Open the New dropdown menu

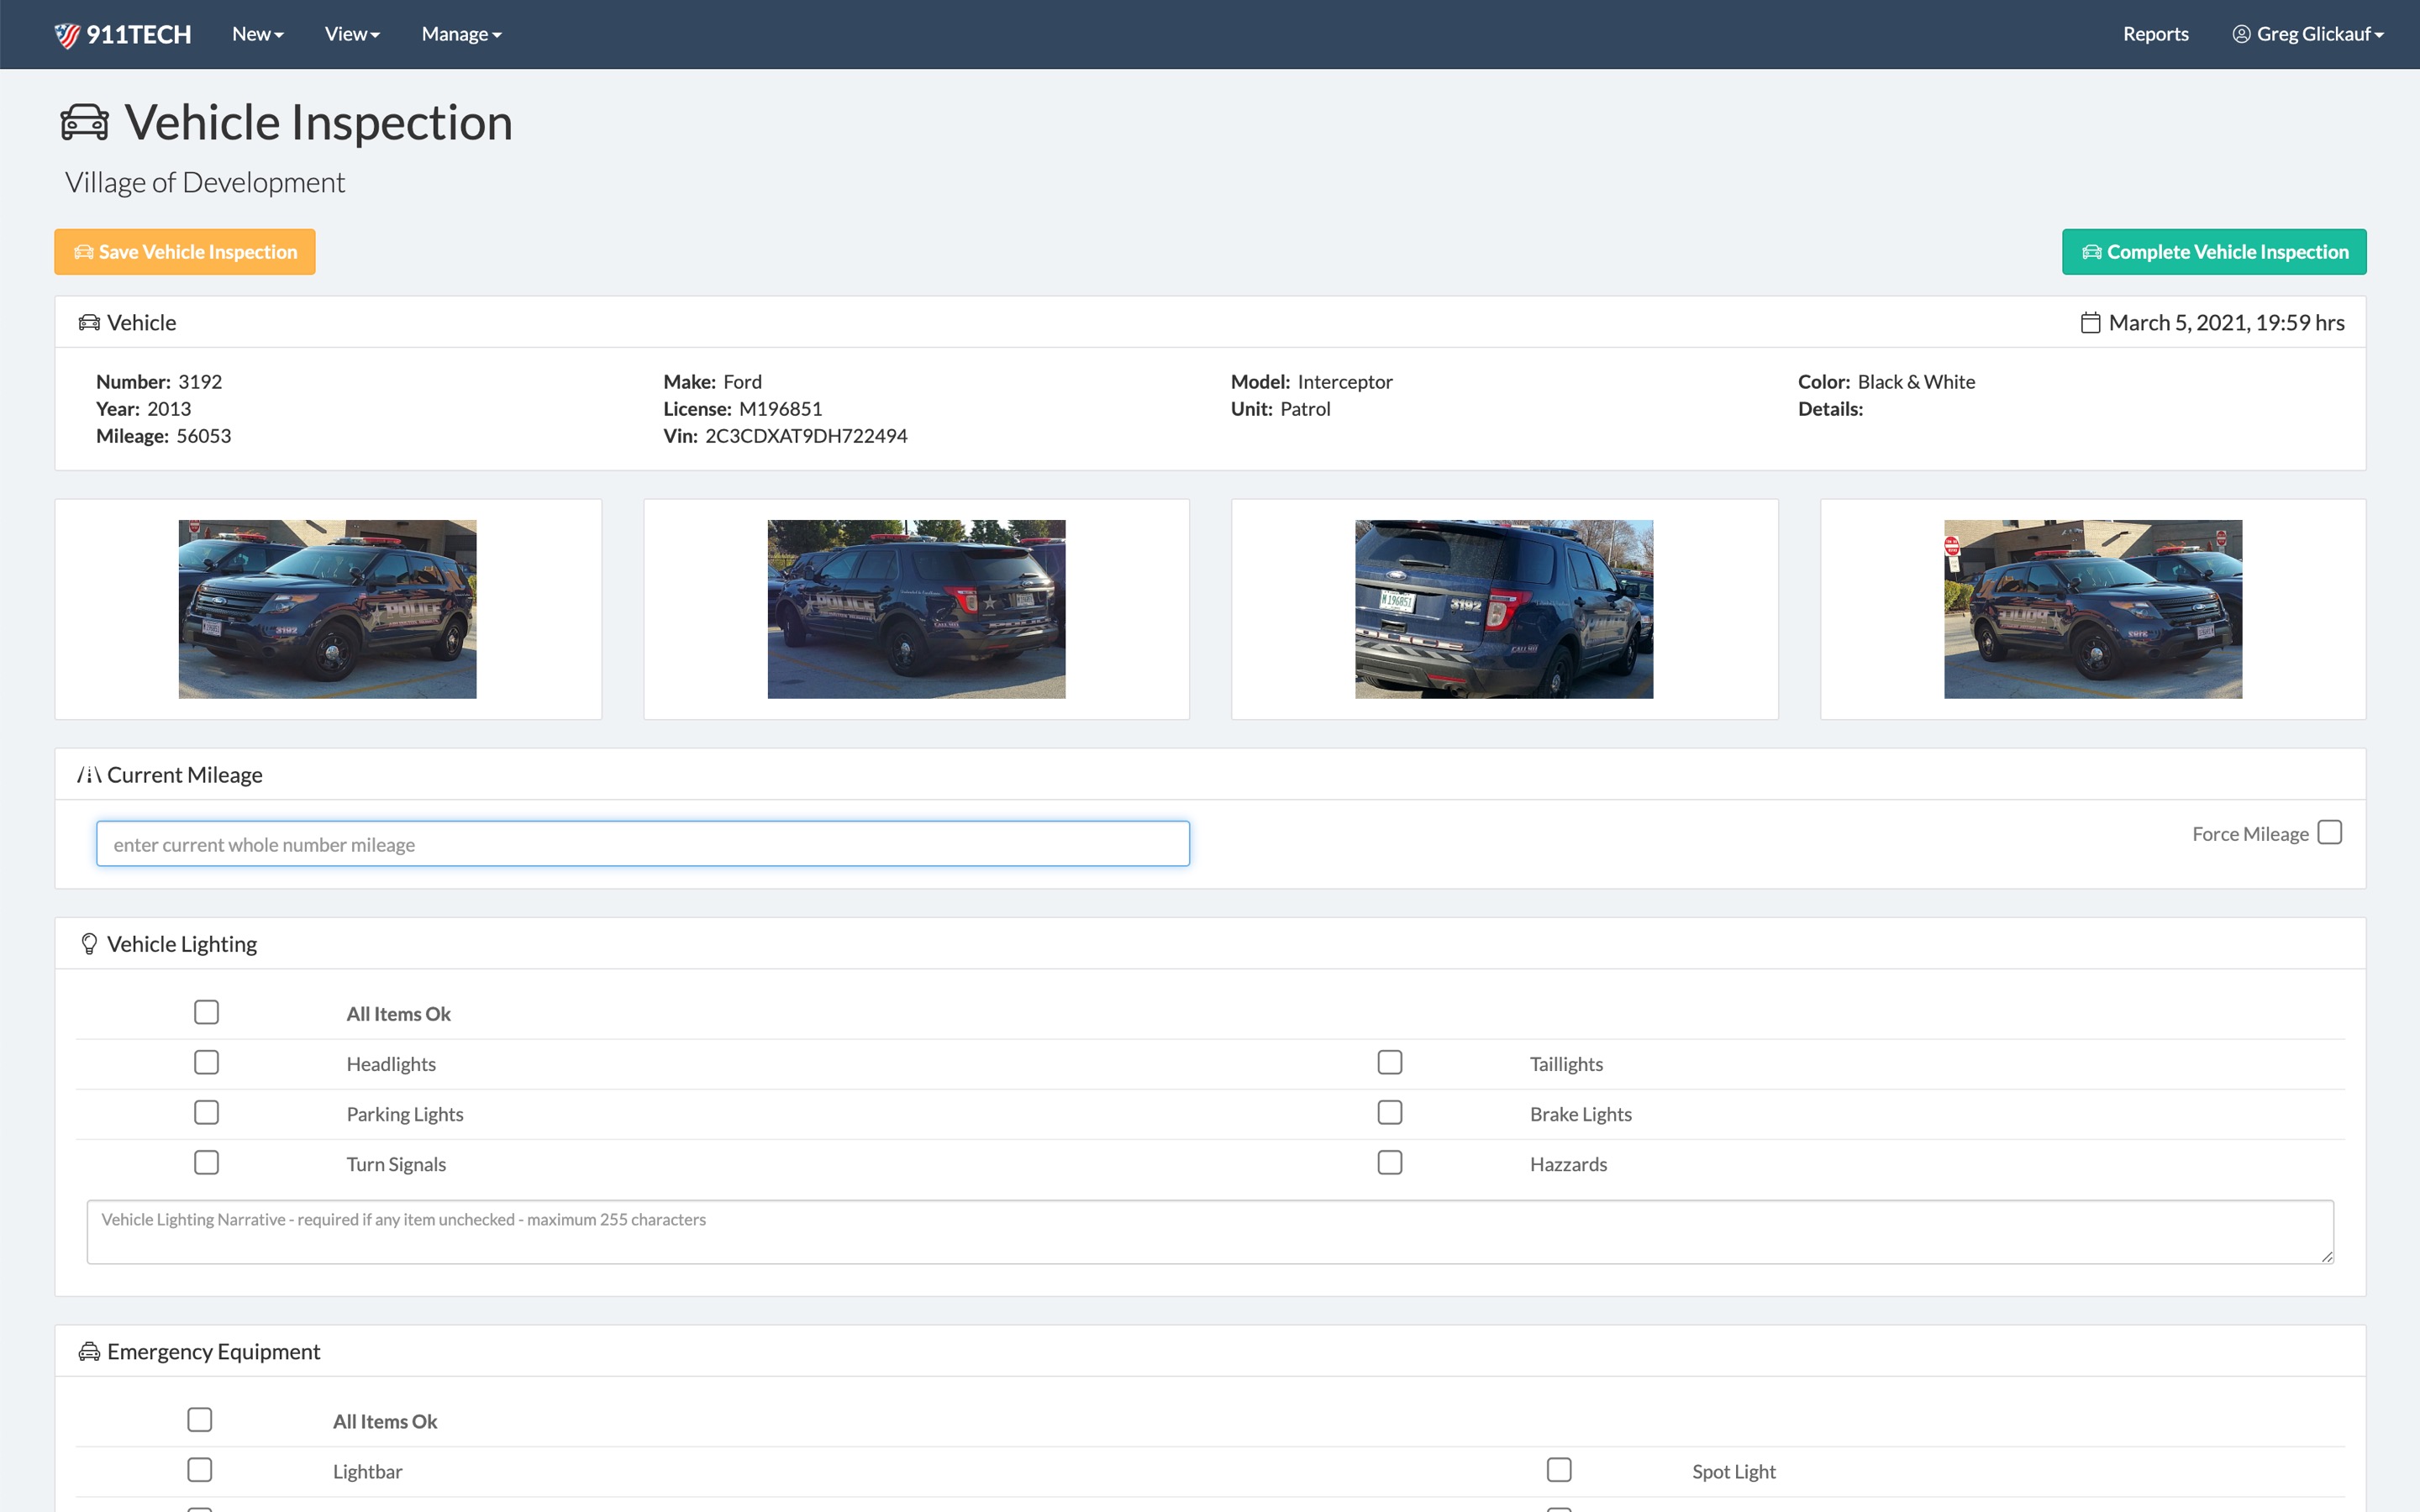click(x=257, y=34)
